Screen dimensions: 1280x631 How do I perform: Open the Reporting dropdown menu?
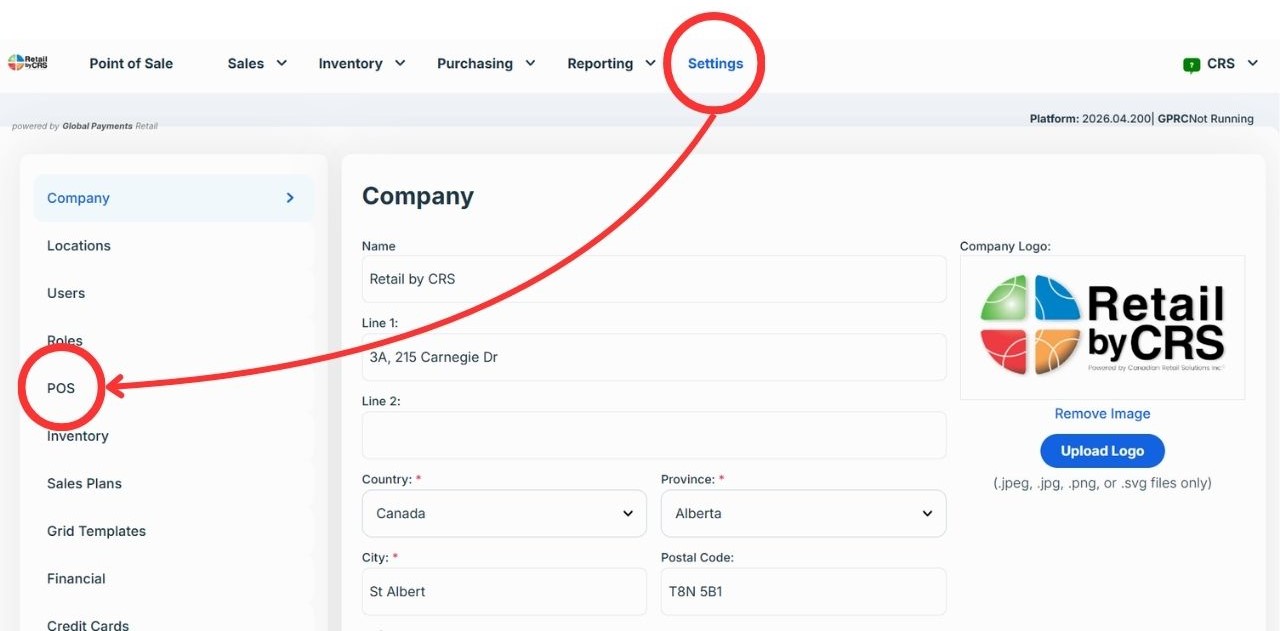coord(611,63)
